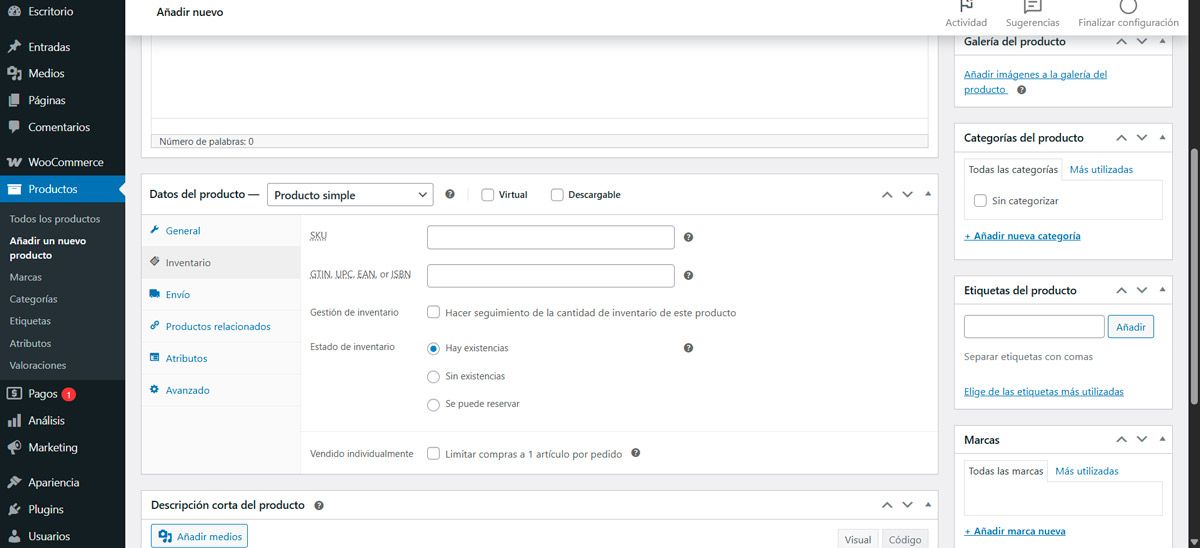Viewport: 1200px width, 548px height.
Task: Open the Valoraciones submenu item
Action: click(x=38, y=366)
